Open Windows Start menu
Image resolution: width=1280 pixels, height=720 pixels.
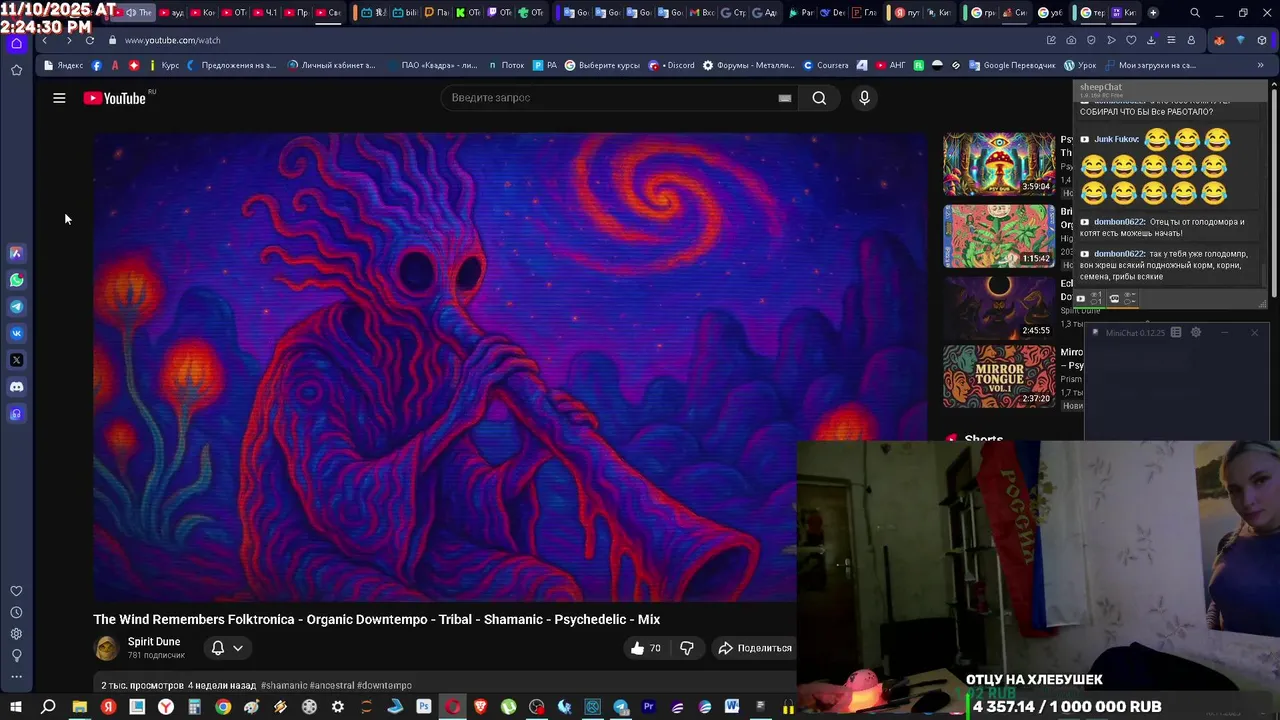[16, 707]
